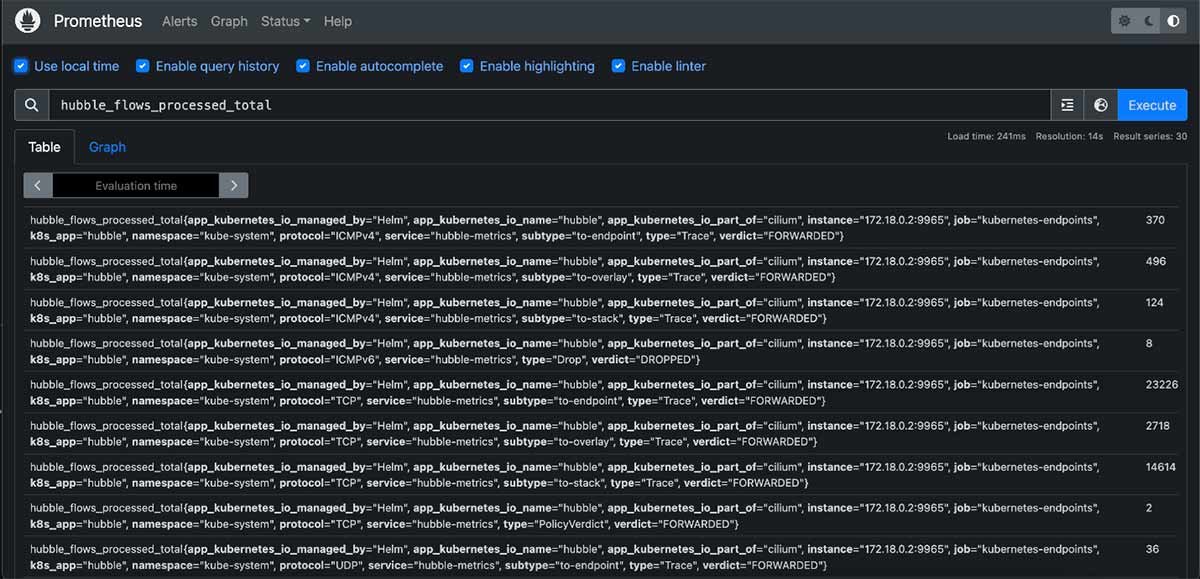Viewport: 1200px width, 579px height.
Task: Disable query history checkbox
Action: (143, 66)
